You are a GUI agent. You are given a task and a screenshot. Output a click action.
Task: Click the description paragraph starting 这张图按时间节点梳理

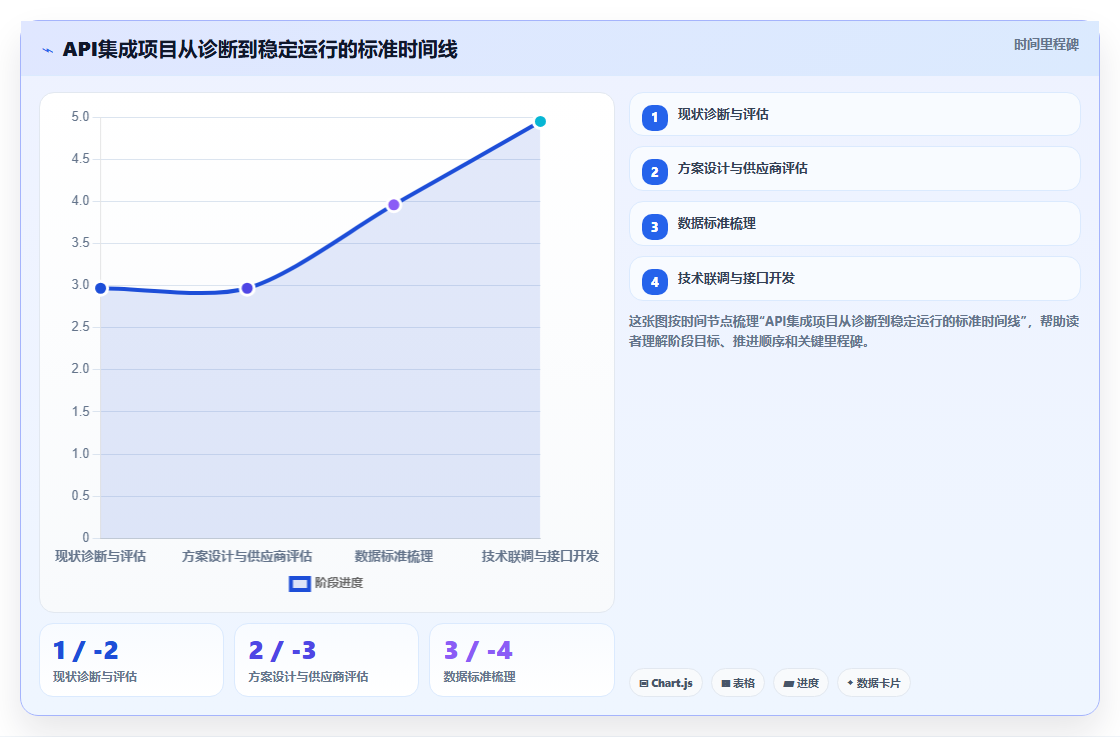[854, 331]
